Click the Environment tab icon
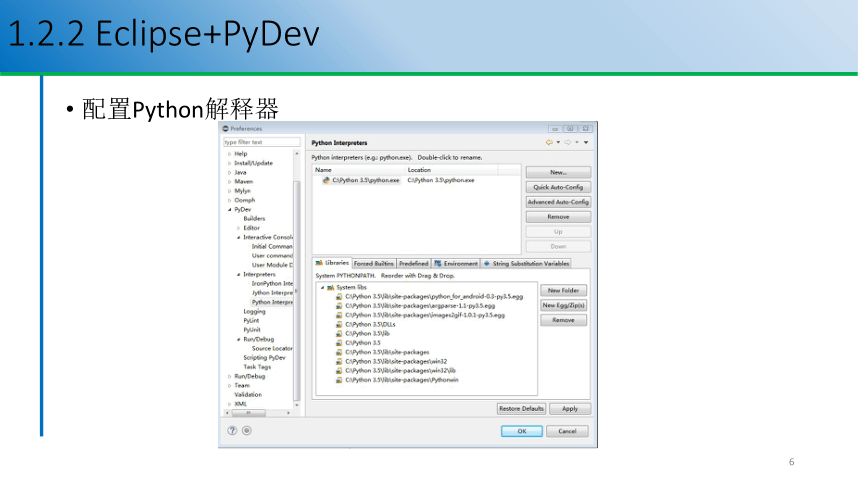The height and width of the screenshot is (484, 860). coord(438,264)
